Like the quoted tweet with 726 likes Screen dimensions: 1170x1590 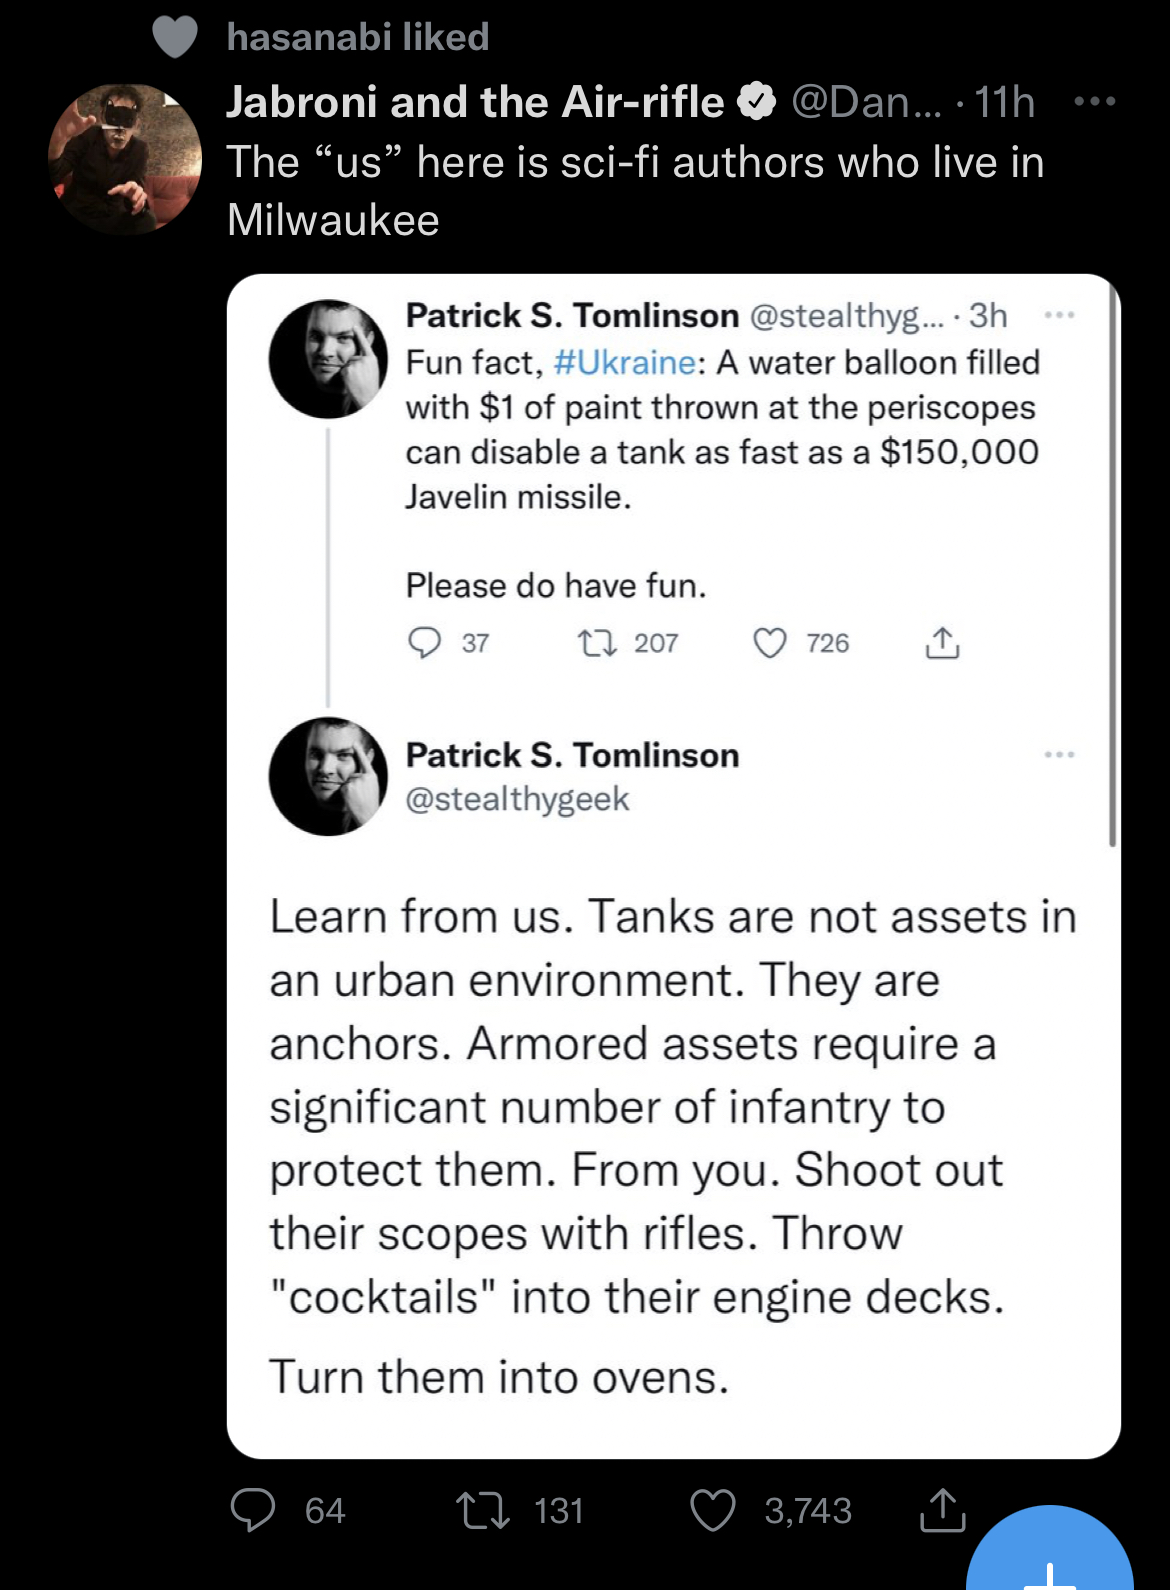point(769,643)
